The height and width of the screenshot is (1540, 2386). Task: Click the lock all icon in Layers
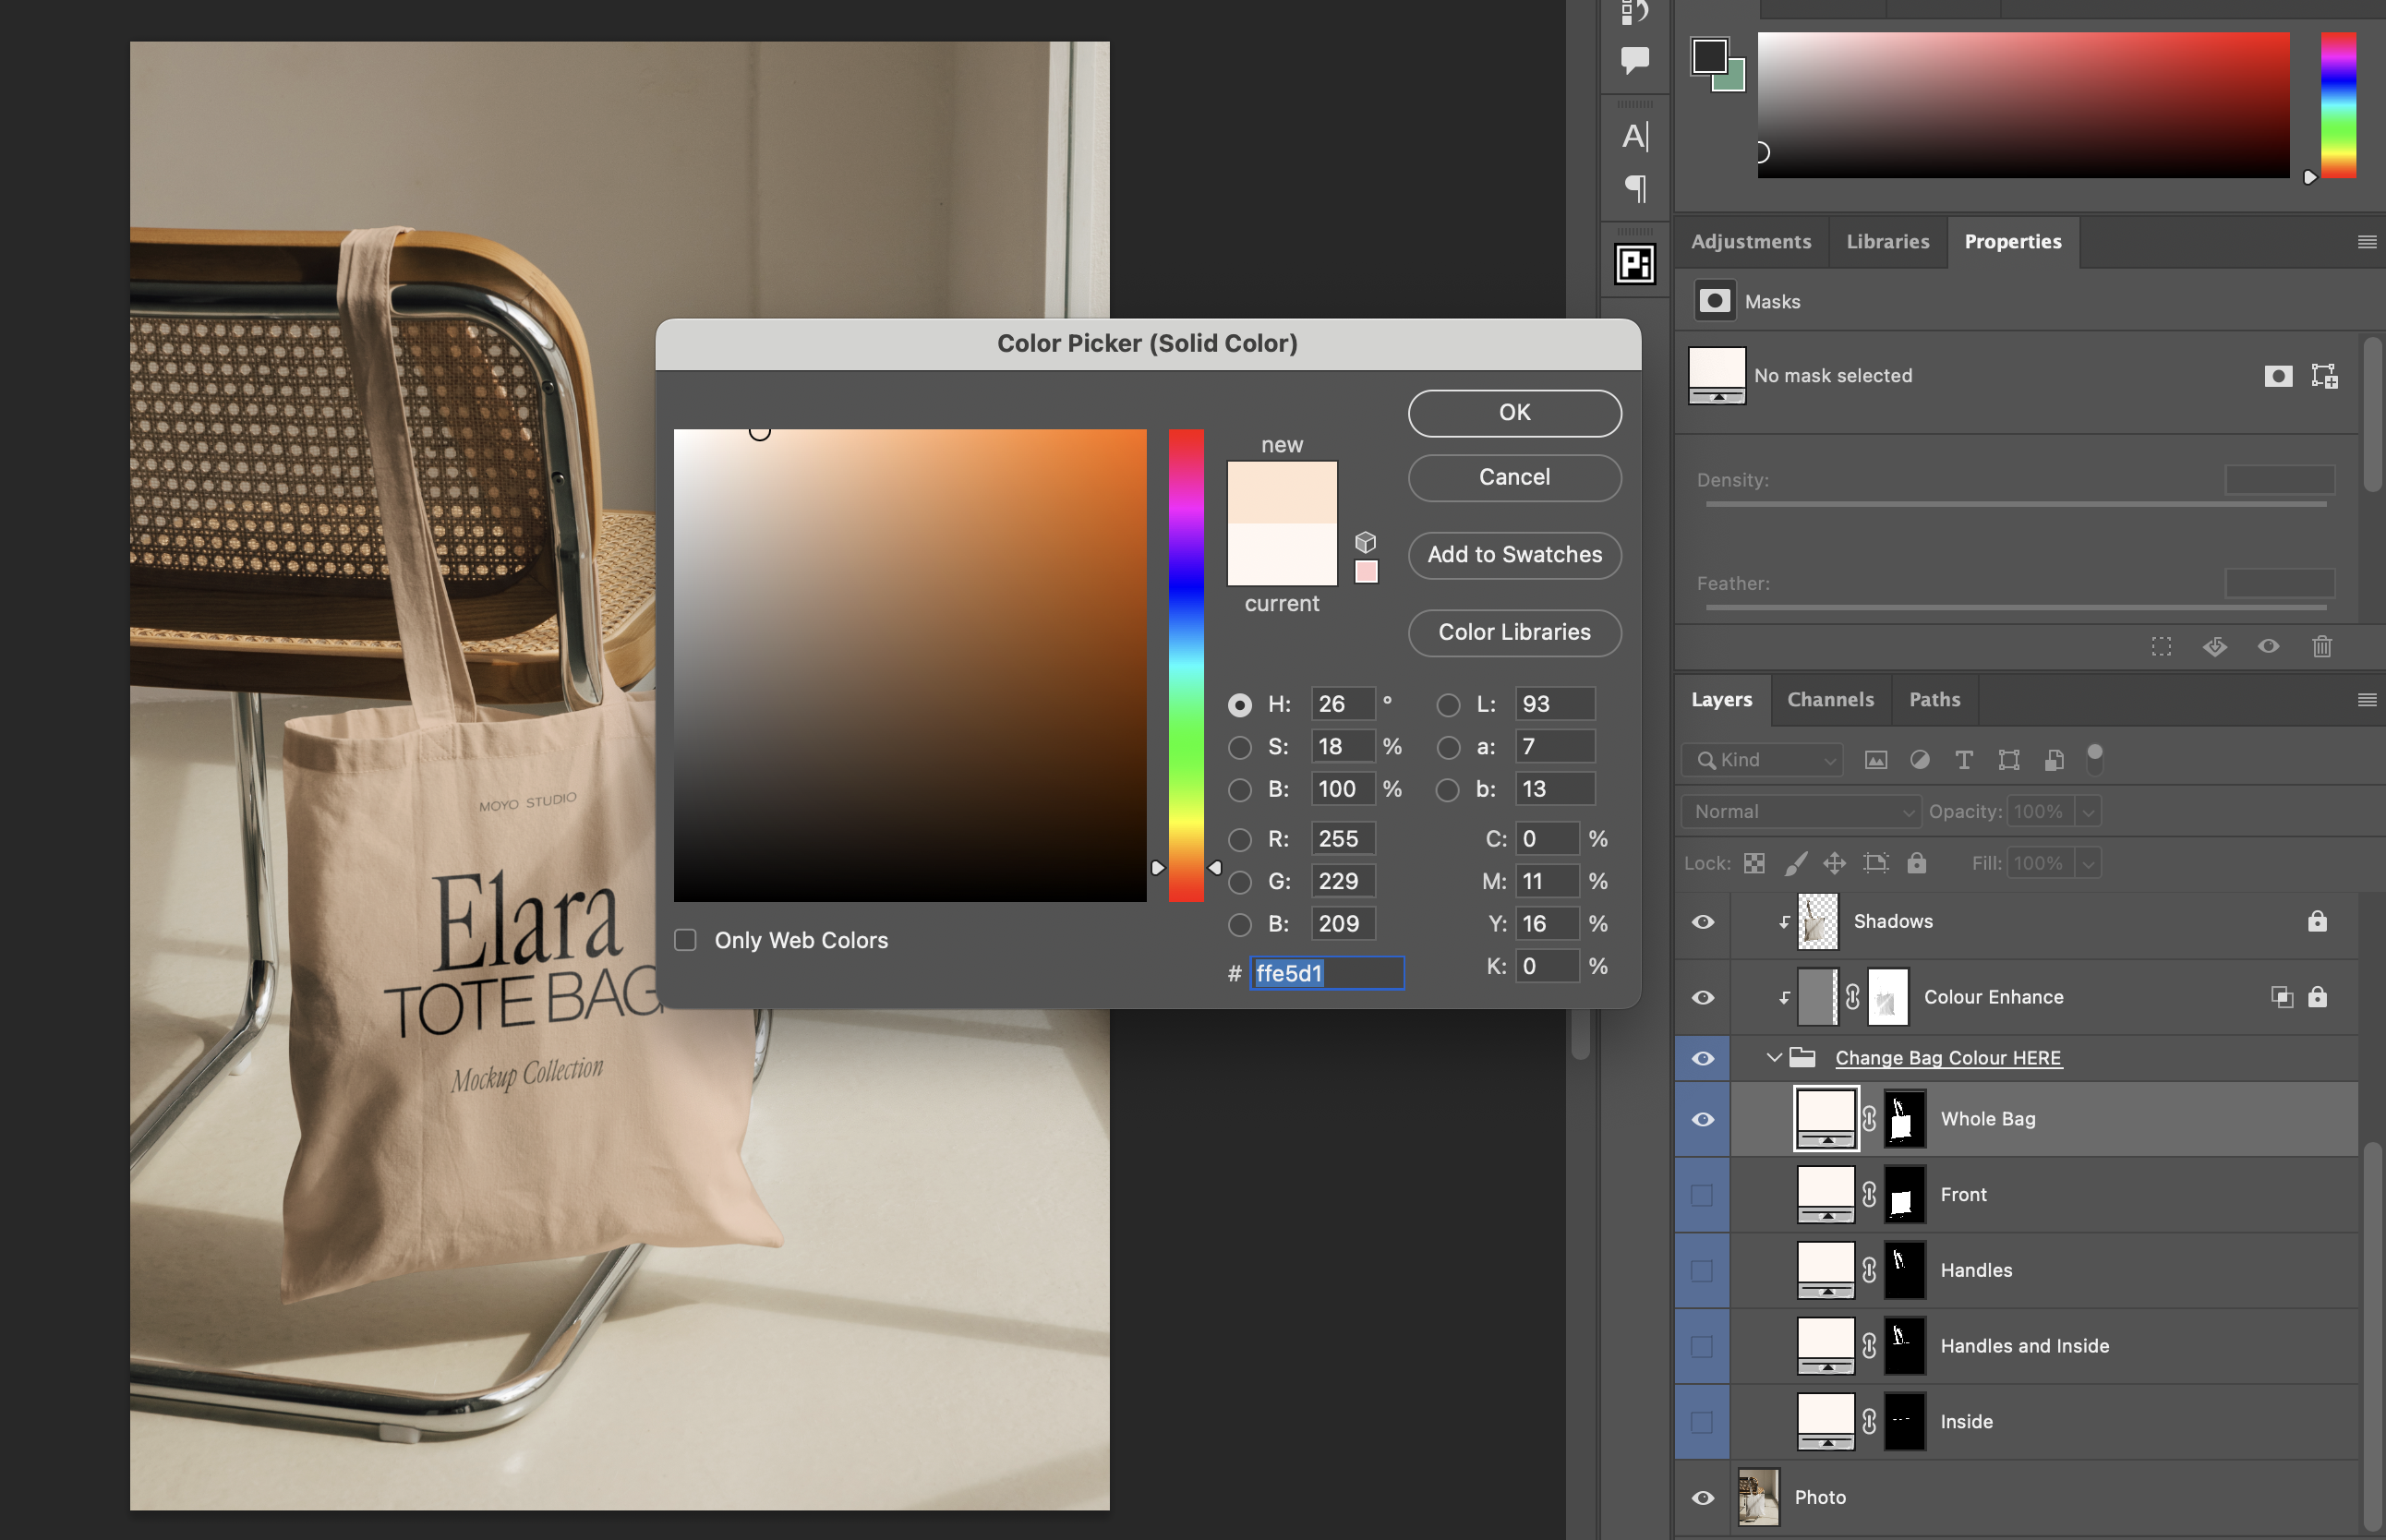pyautogui.click(x=1915, y=863)
